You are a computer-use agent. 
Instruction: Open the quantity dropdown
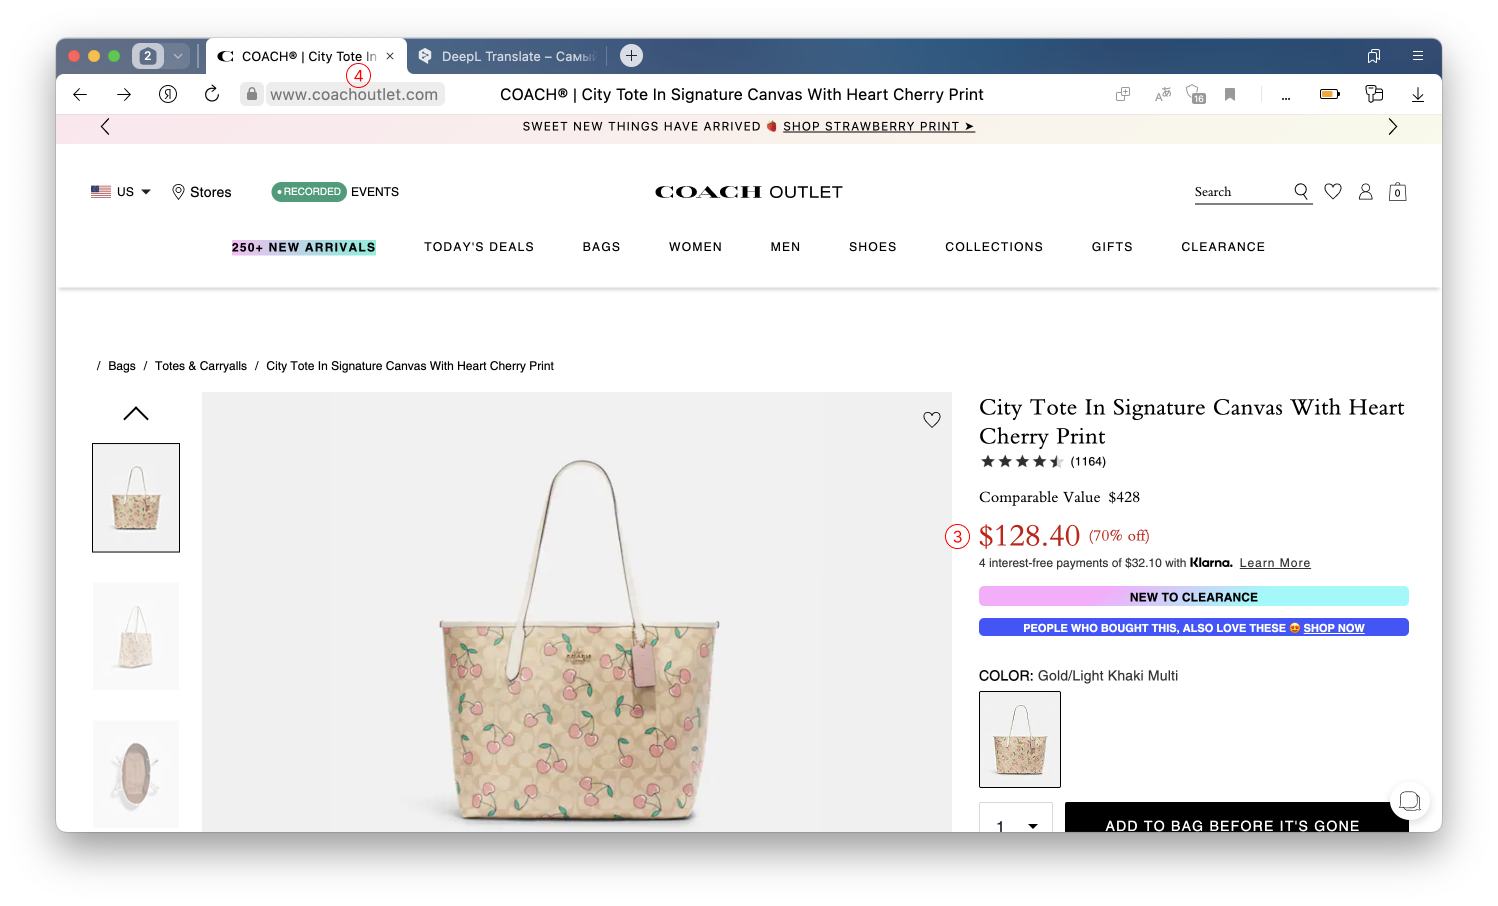pos(1016,822)
